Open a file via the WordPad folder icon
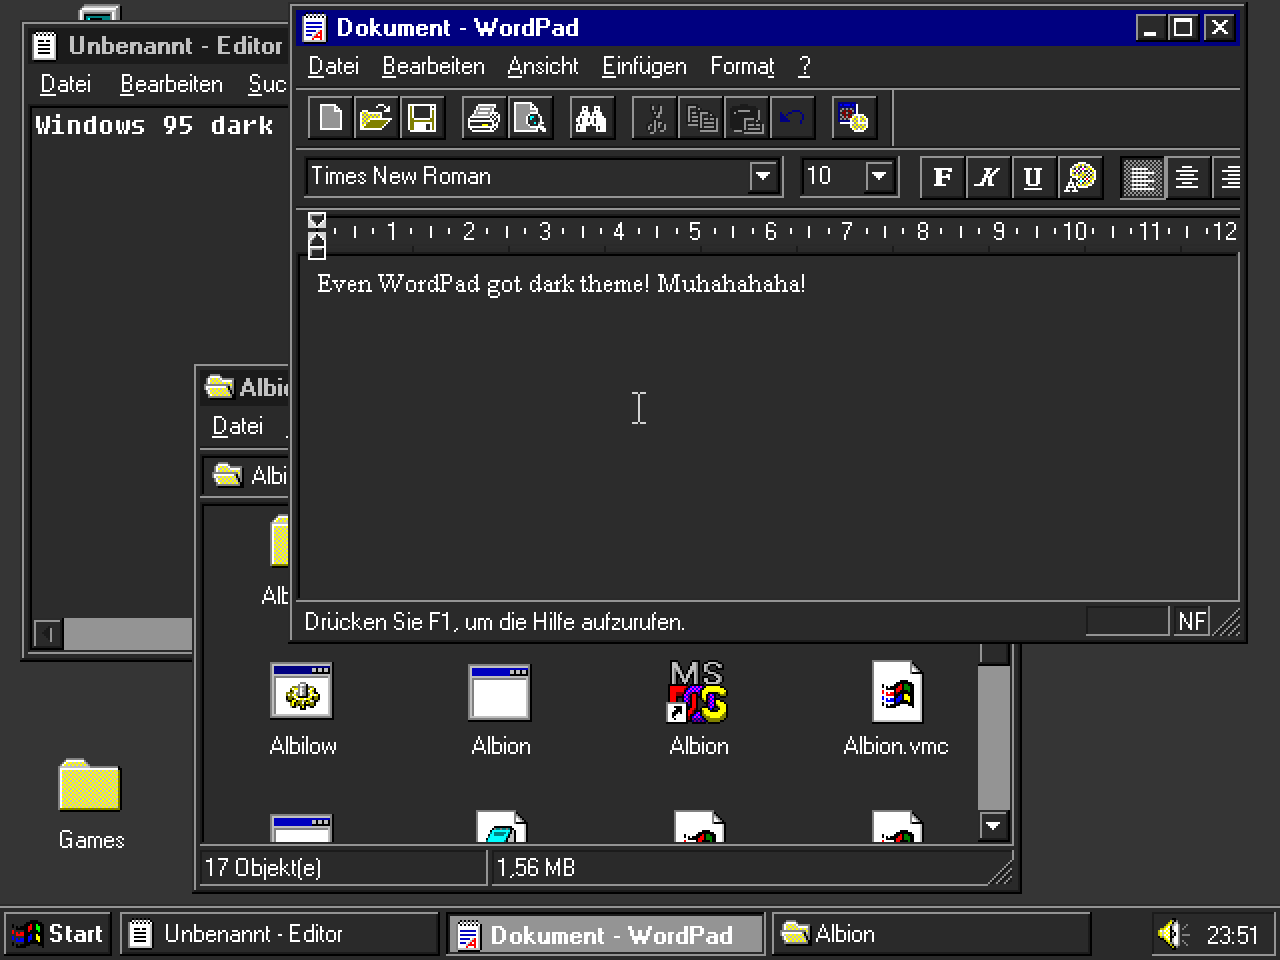1280x960 pixels. (x=376, y=118)
